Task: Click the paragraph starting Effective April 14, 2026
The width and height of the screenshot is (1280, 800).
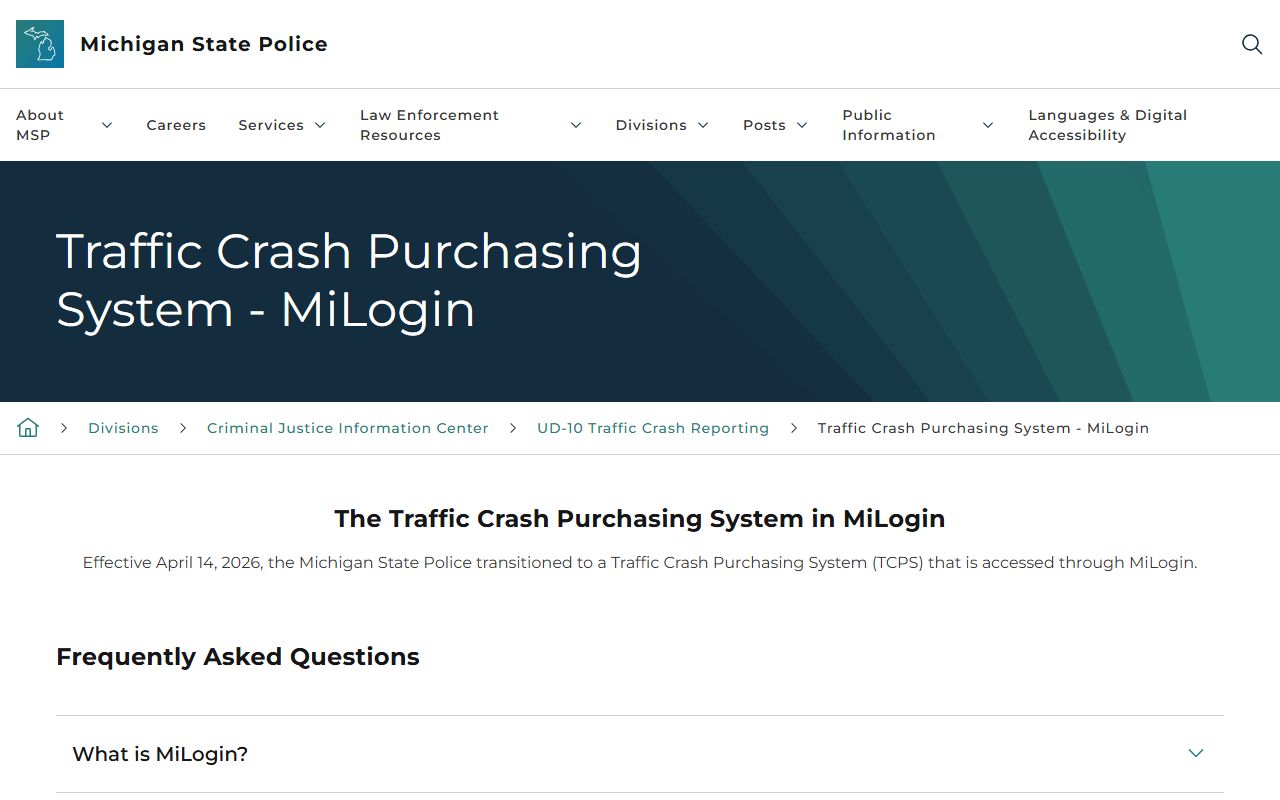Action: pos(640,563)
